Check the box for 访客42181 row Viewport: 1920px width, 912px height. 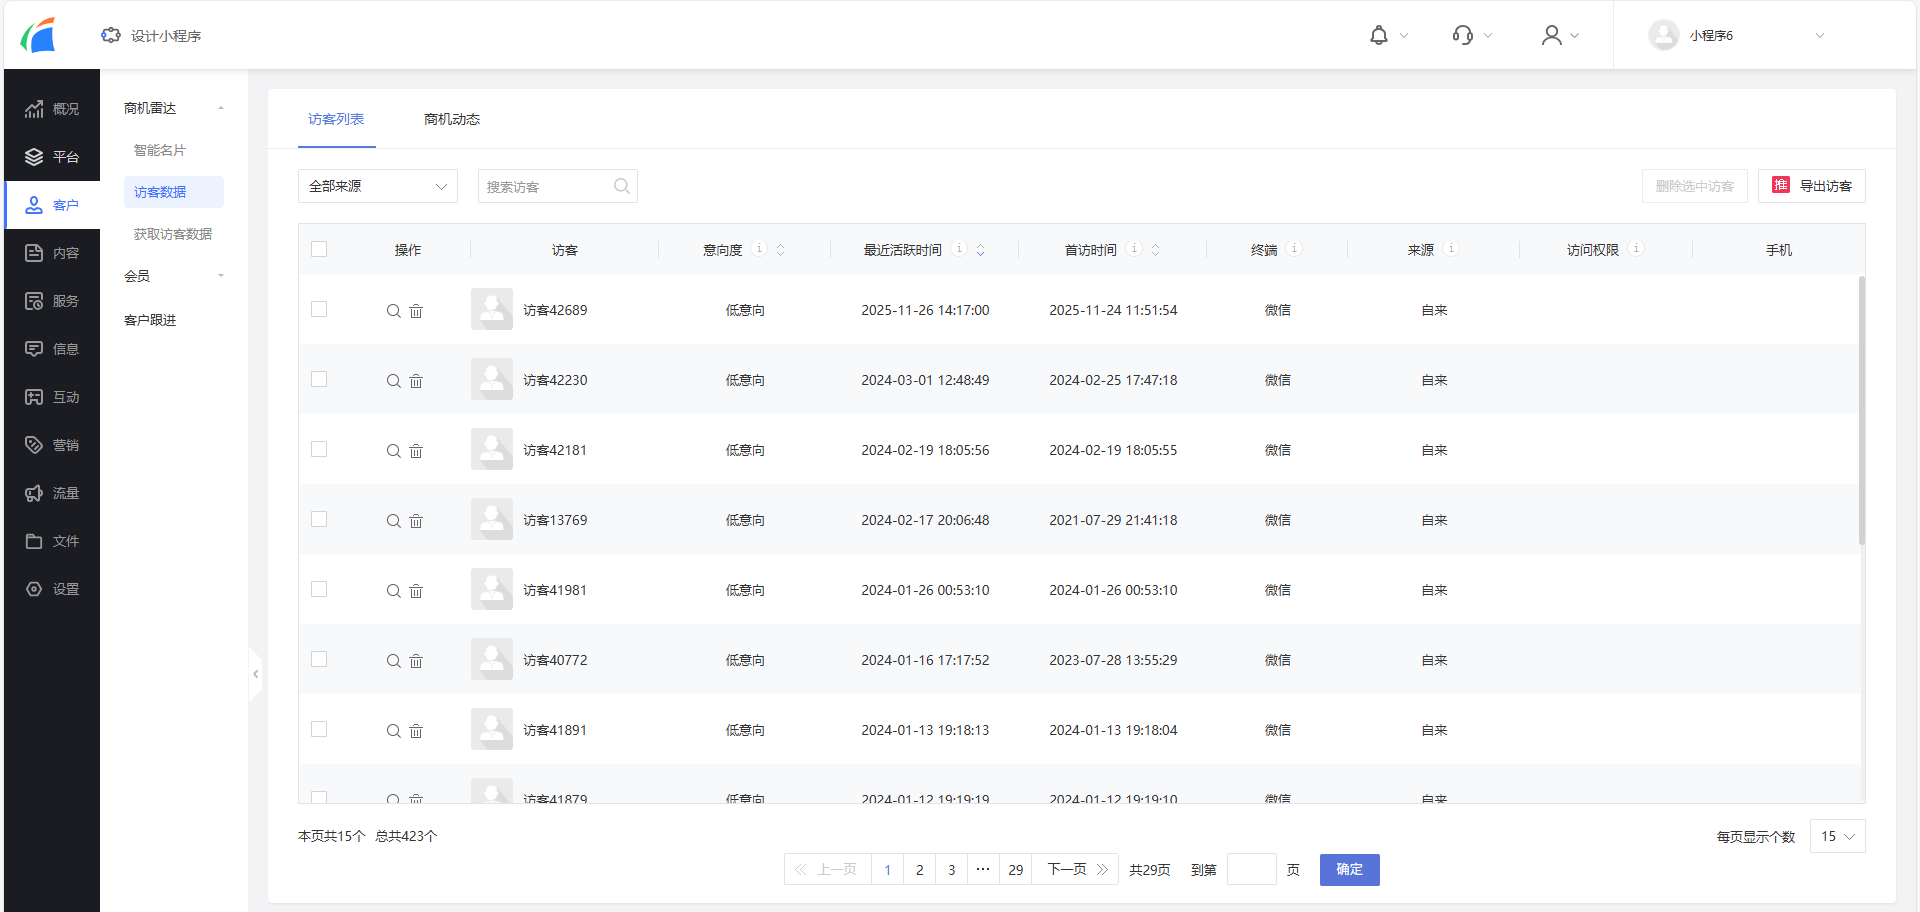[319, 449]
